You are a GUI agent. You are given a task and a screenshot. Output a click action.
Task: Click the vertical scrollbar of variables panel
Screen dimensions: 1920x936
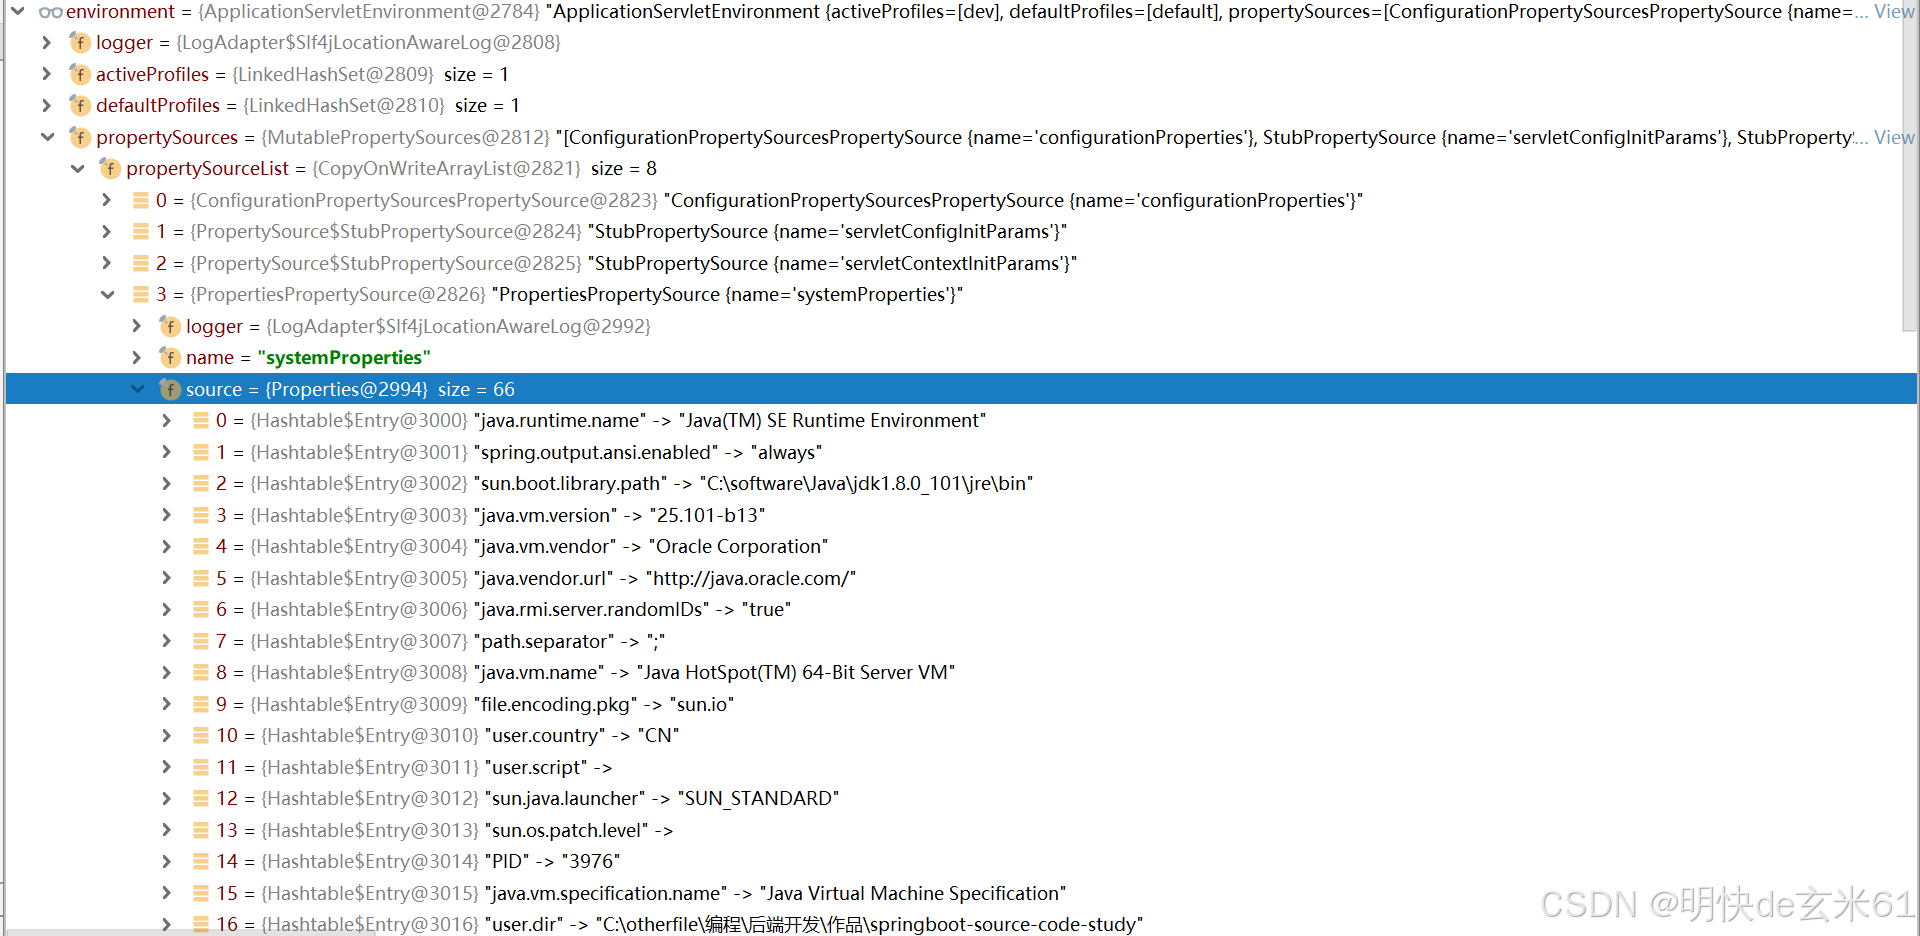click(x=1911, y=165)
